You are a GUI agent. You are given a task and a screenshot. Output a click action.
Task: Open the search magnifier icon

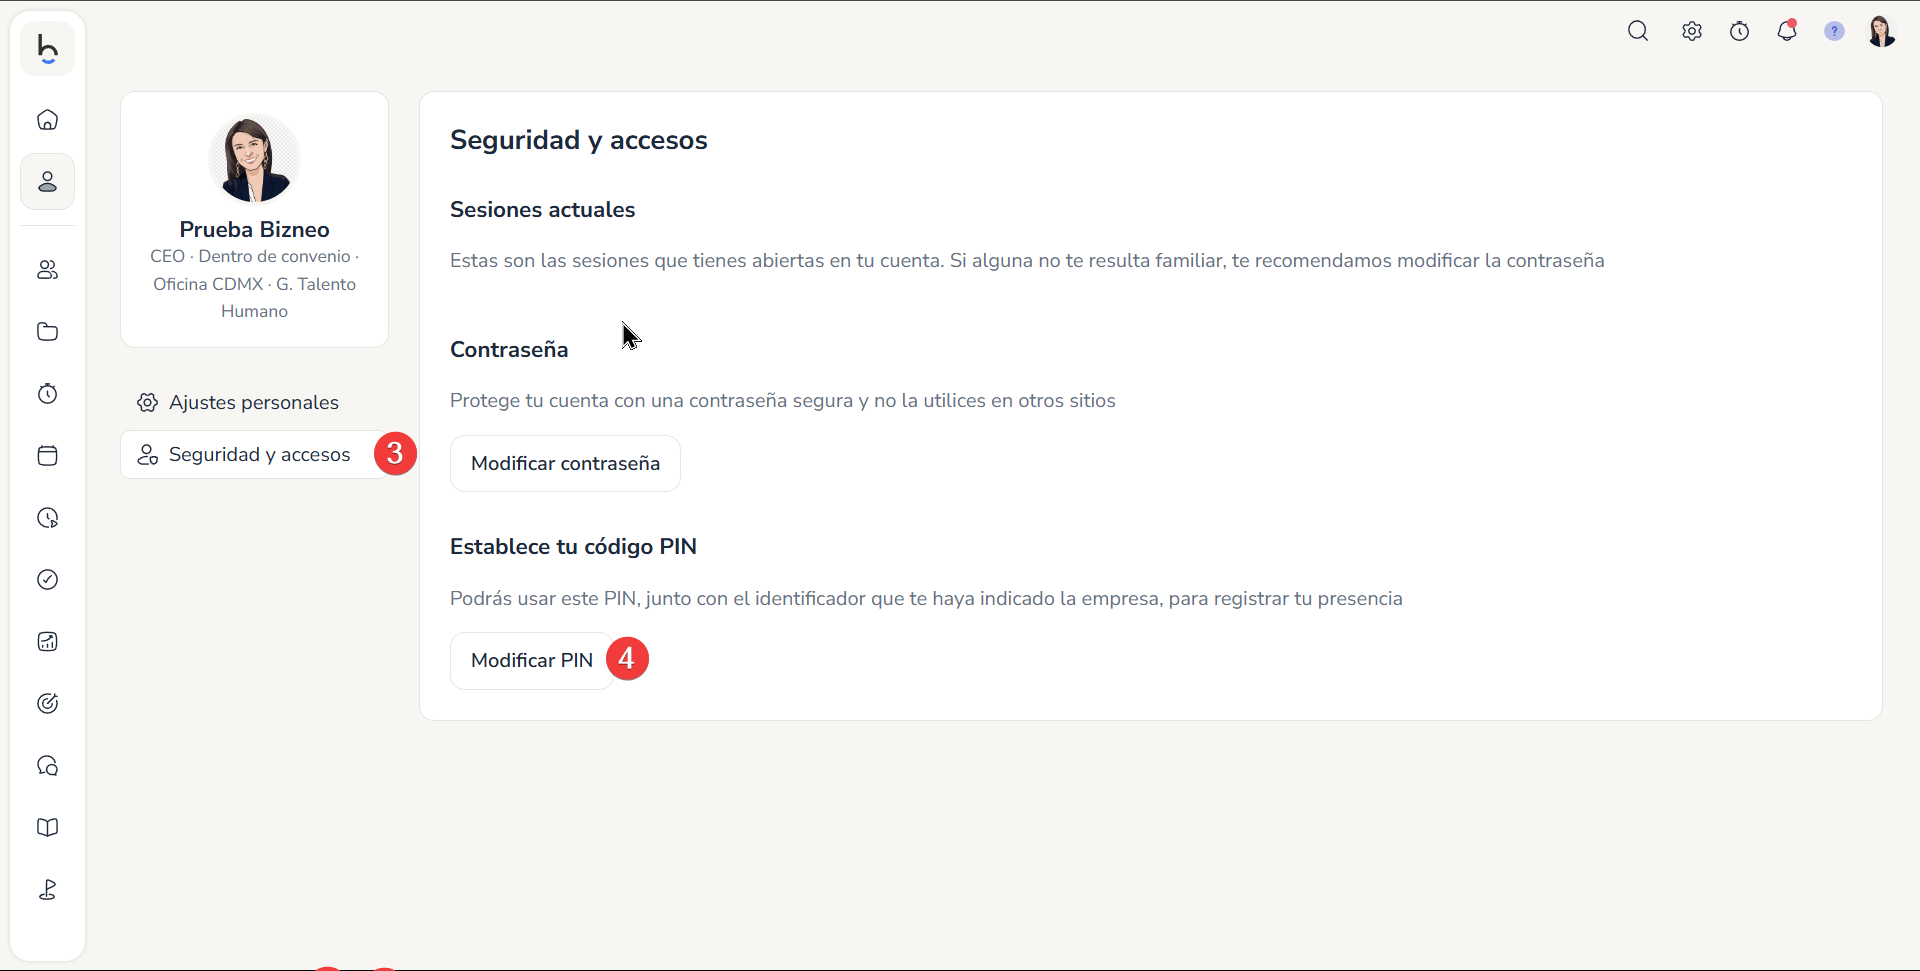(1638, 31)
